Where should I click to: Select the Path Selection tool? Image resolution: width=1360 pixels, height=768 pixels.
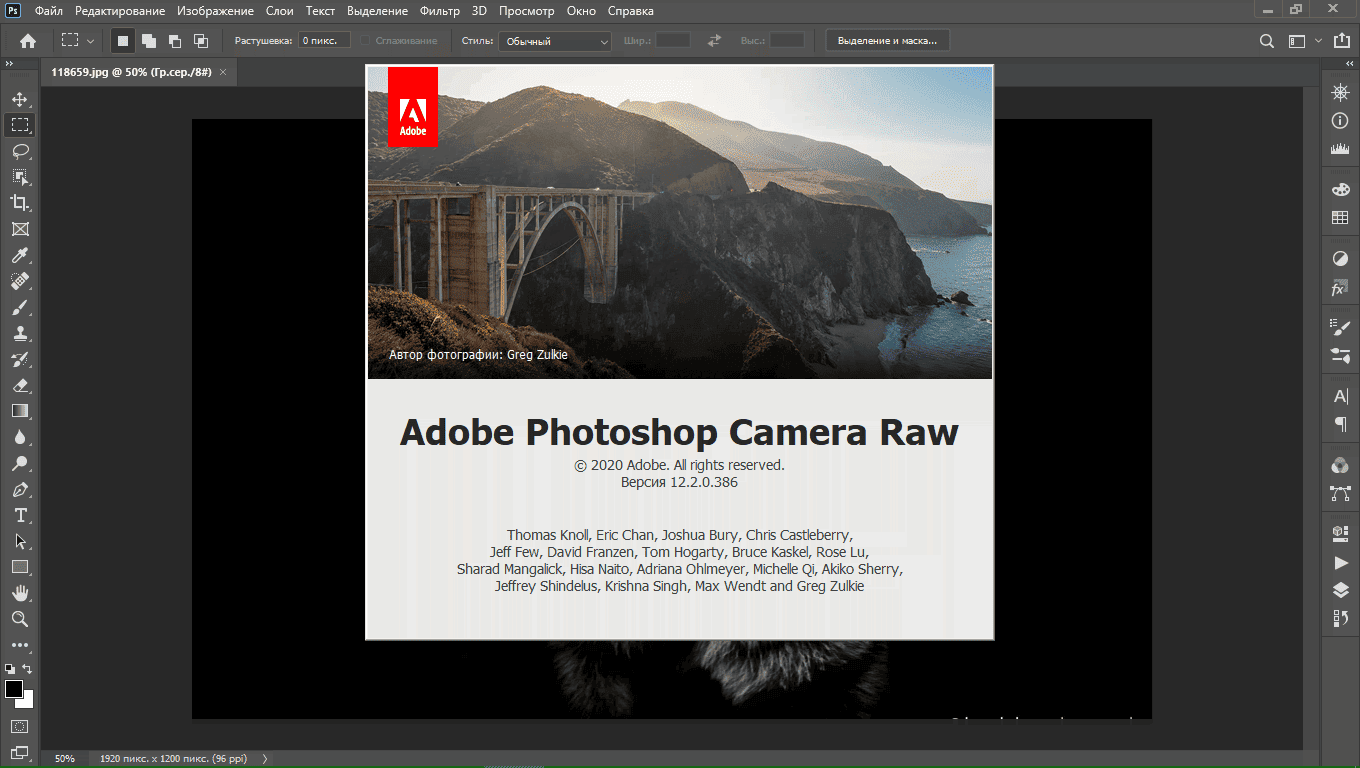pos(19,541)
